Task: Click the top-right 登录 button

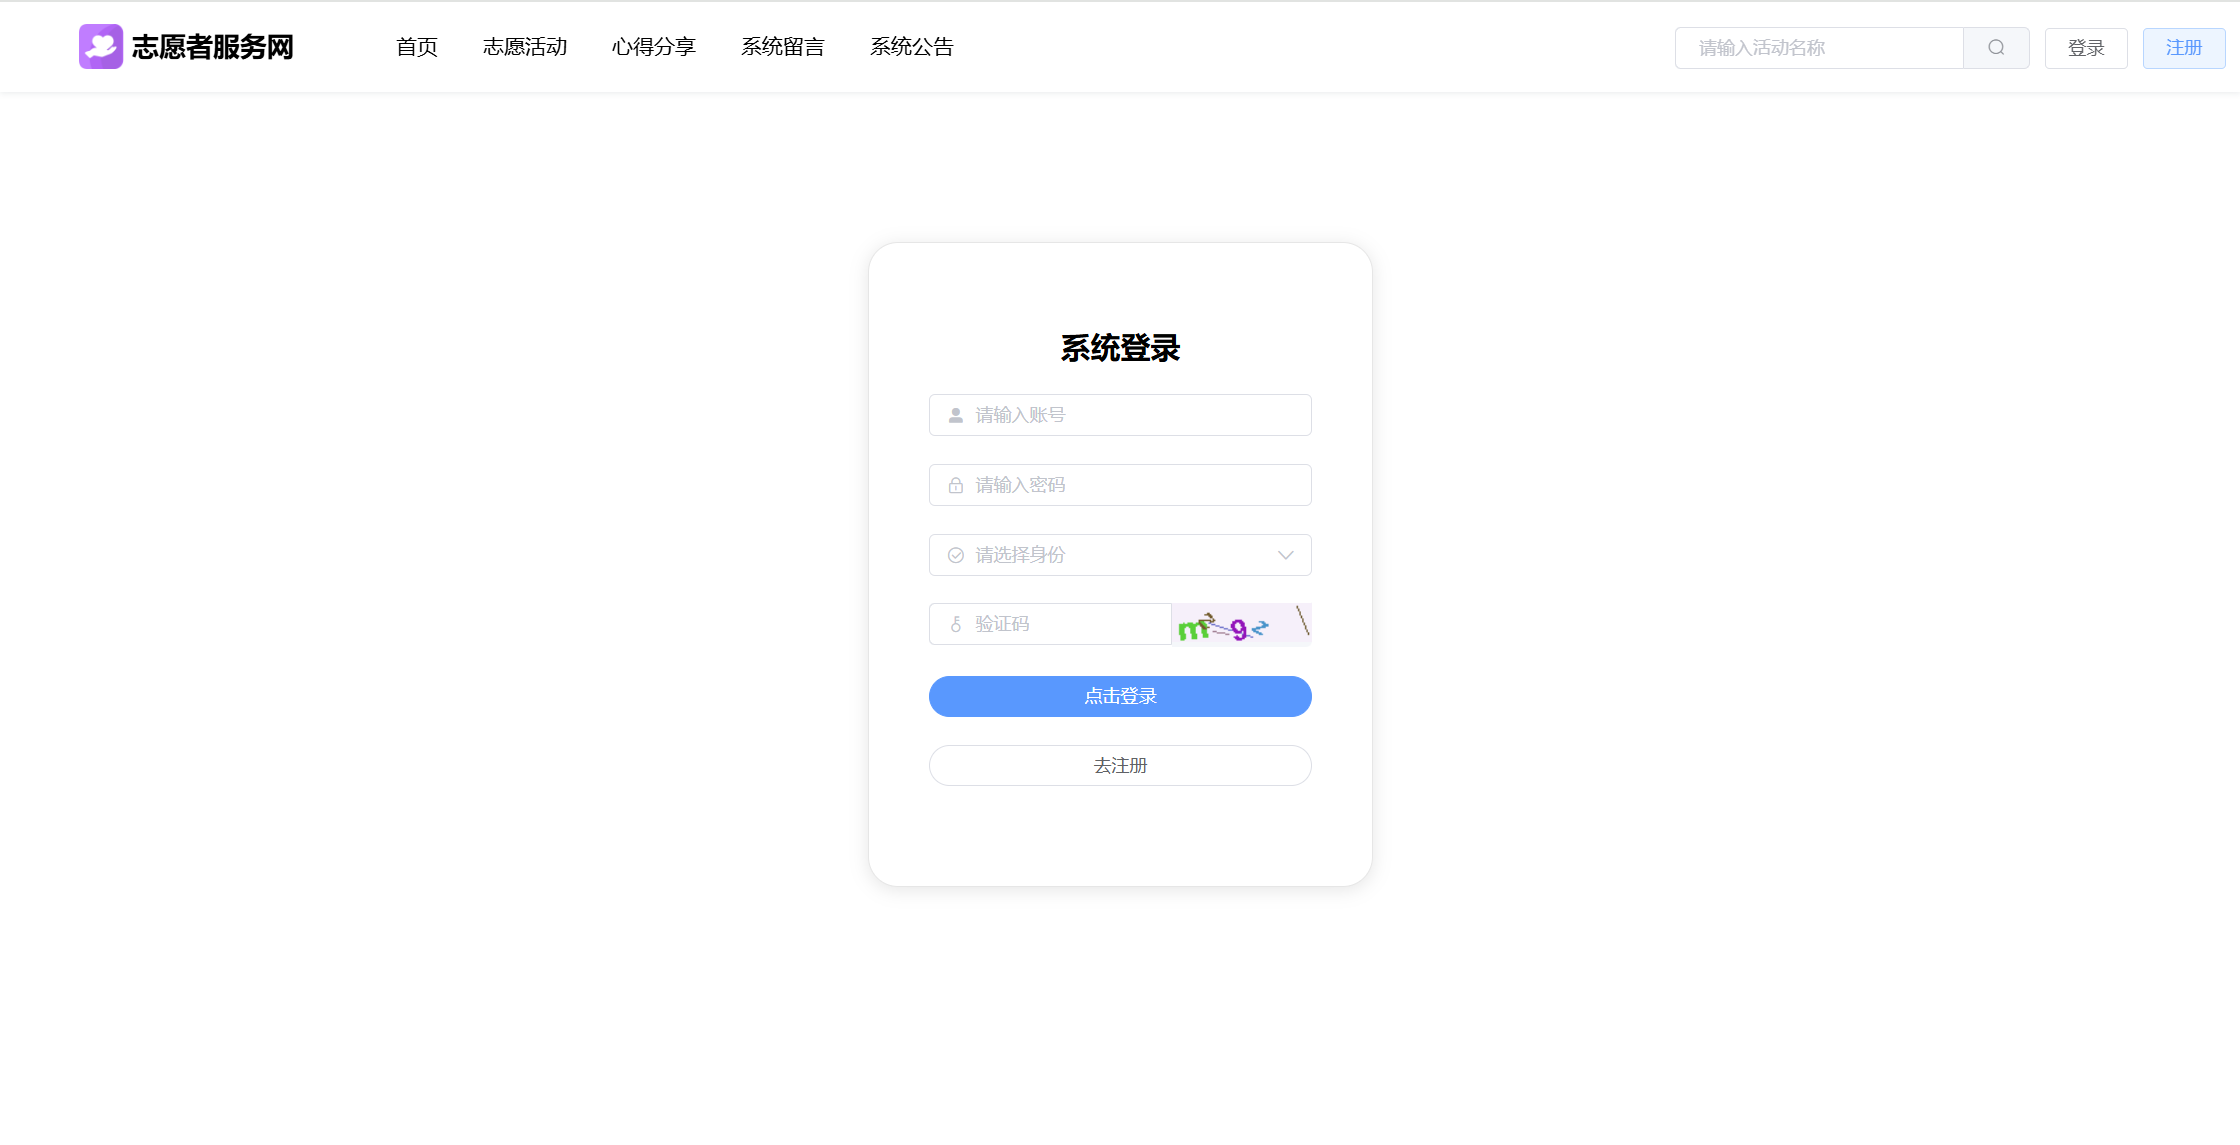Action: click(x=2086, y=48)
